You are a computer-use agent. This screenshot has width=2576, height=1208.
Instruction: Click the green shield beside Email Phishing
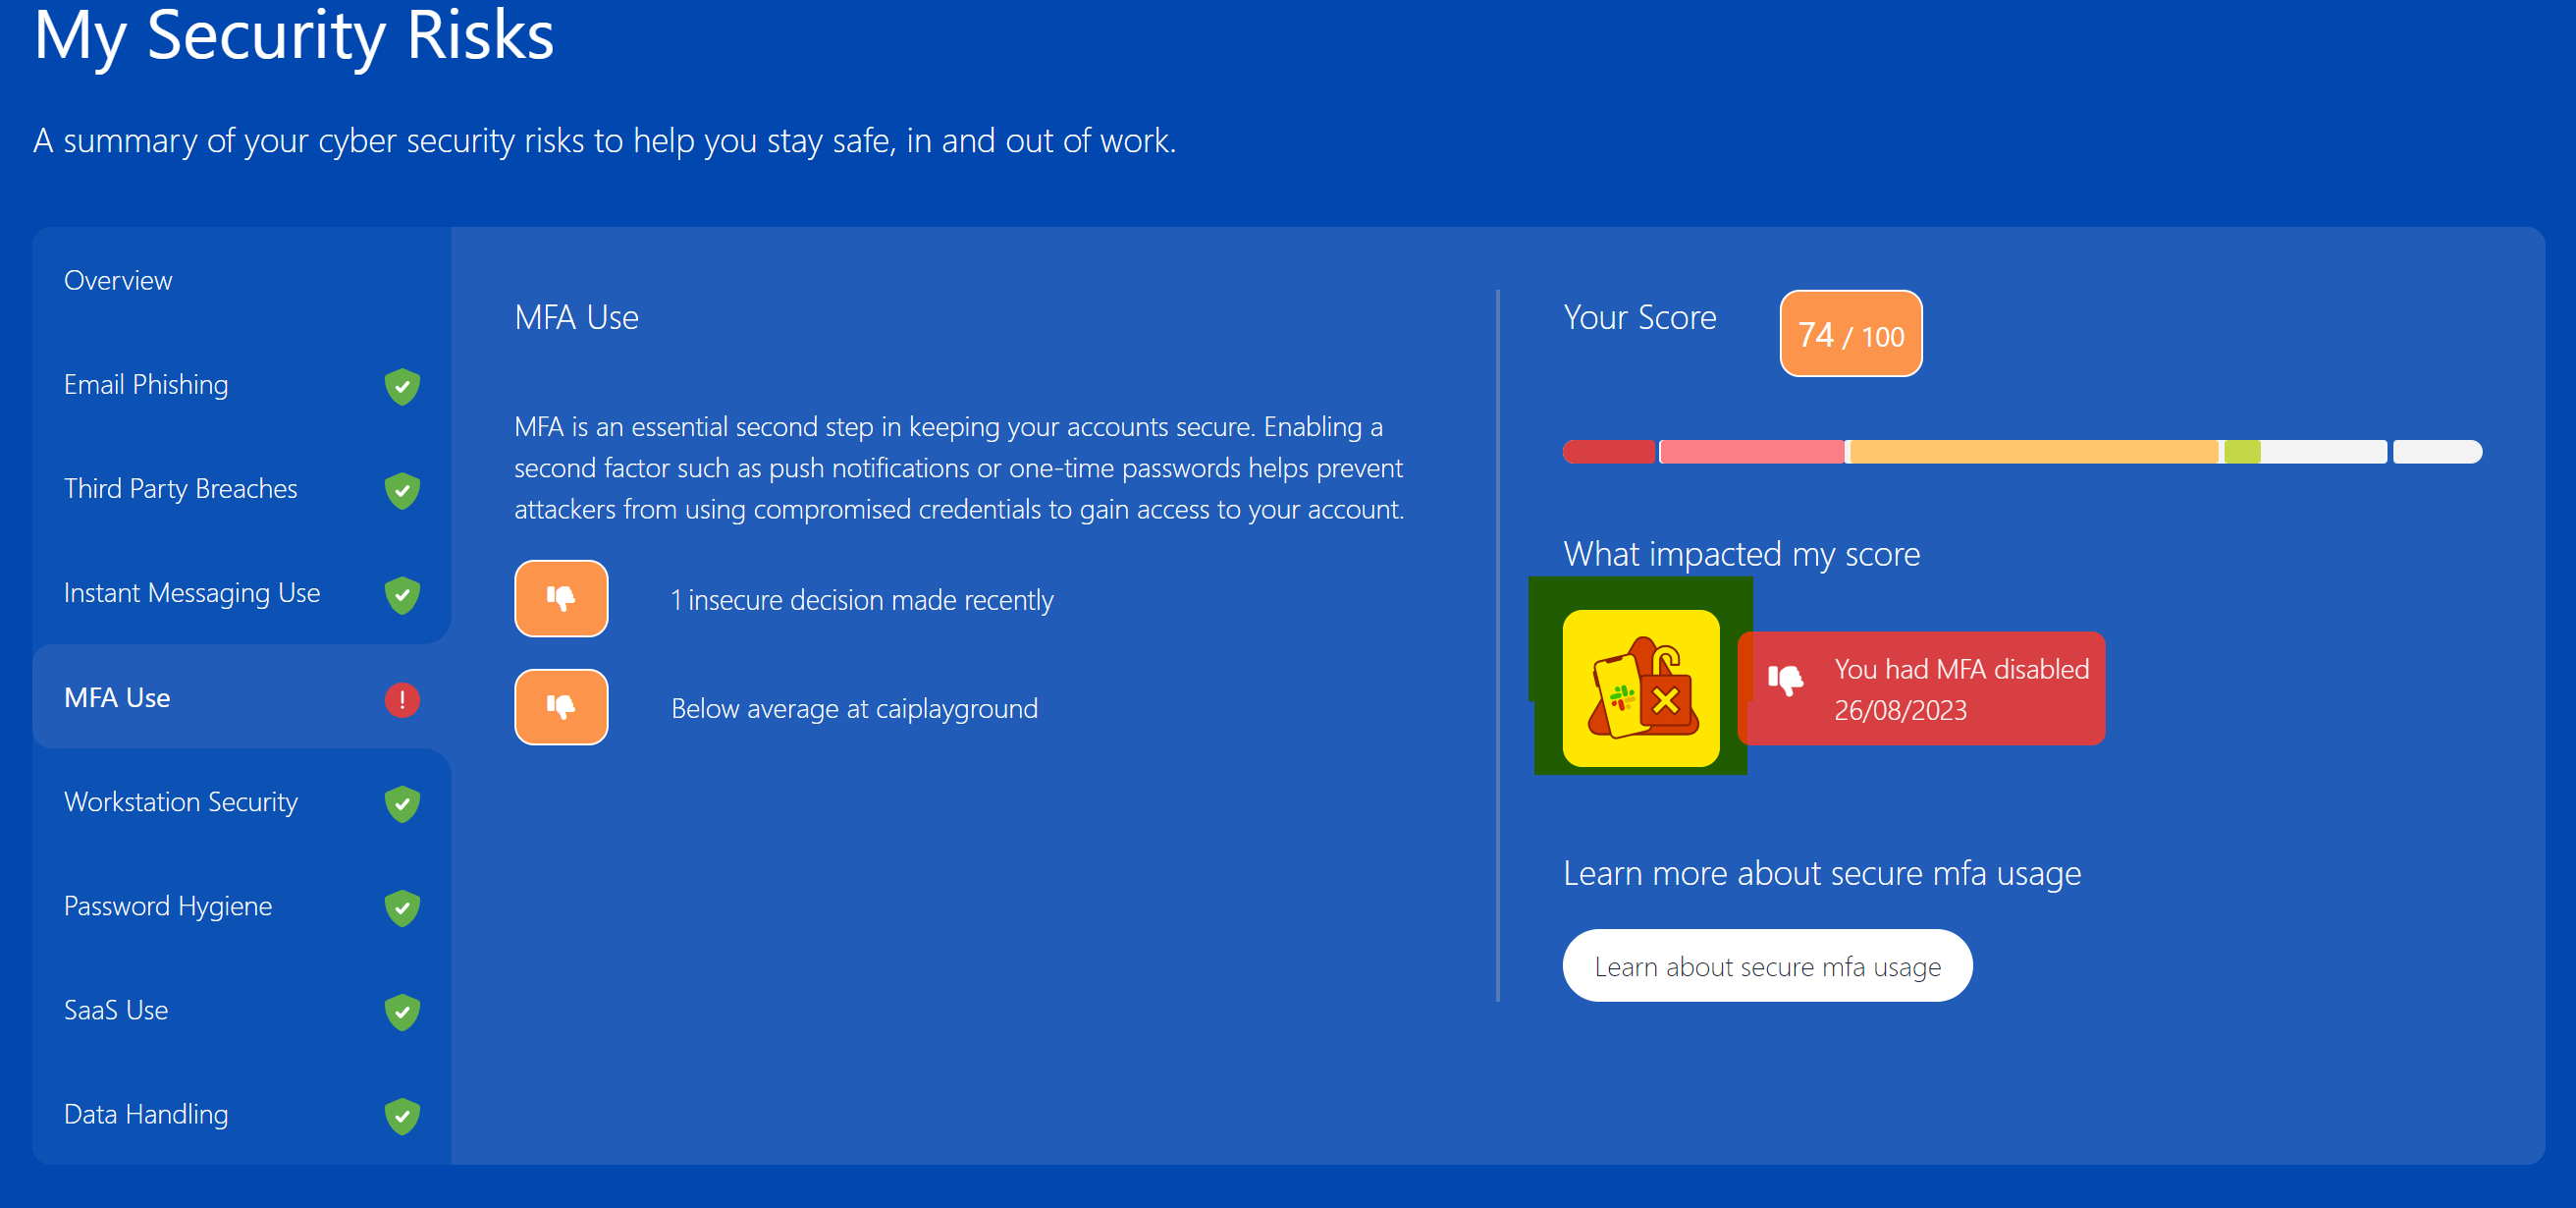click(x=402, y=386)
